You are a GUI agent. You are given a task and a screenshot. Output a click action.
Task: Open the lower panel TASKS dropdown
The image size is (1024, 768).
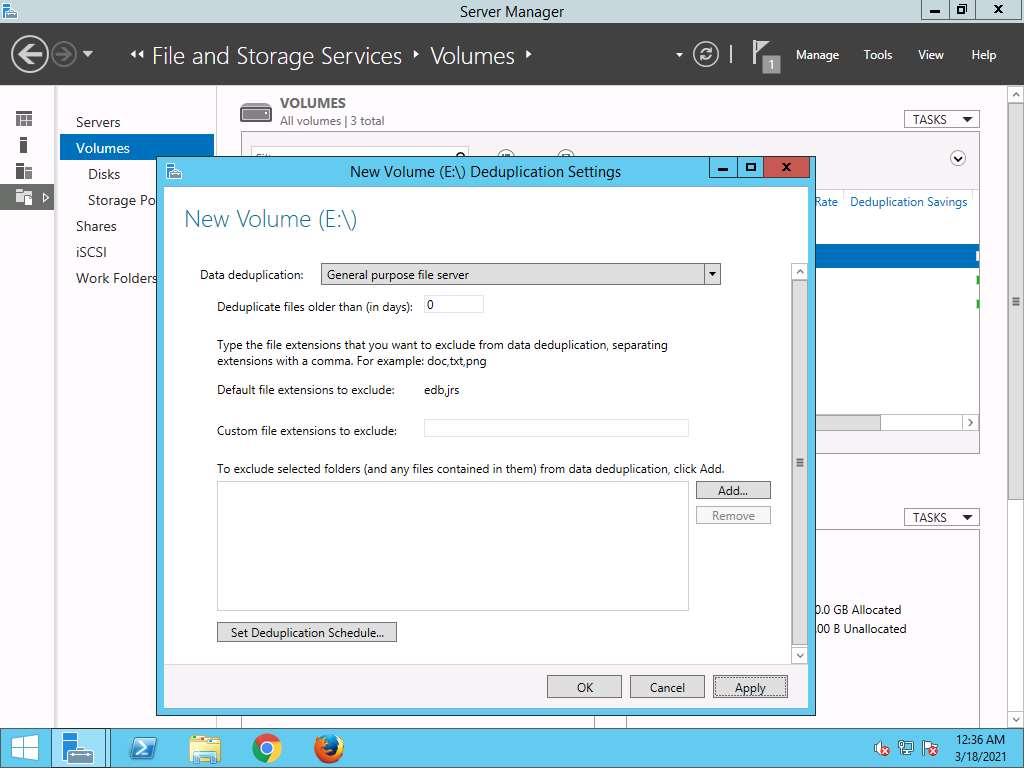point(942,517)
